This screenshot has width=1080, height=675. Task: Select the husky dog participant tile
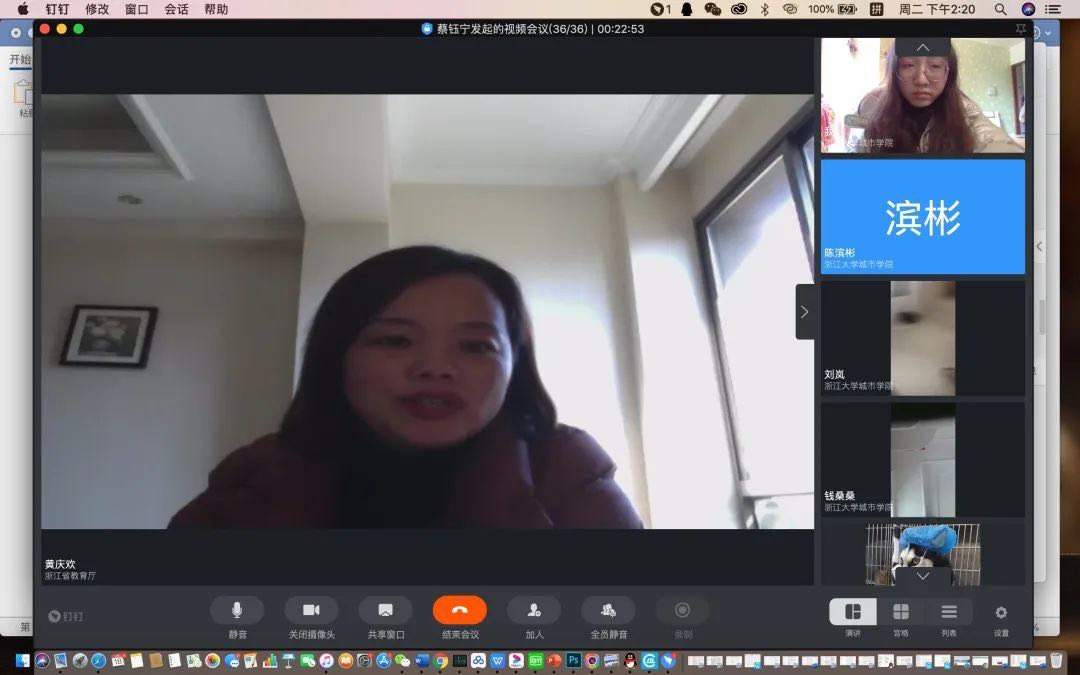923,554
